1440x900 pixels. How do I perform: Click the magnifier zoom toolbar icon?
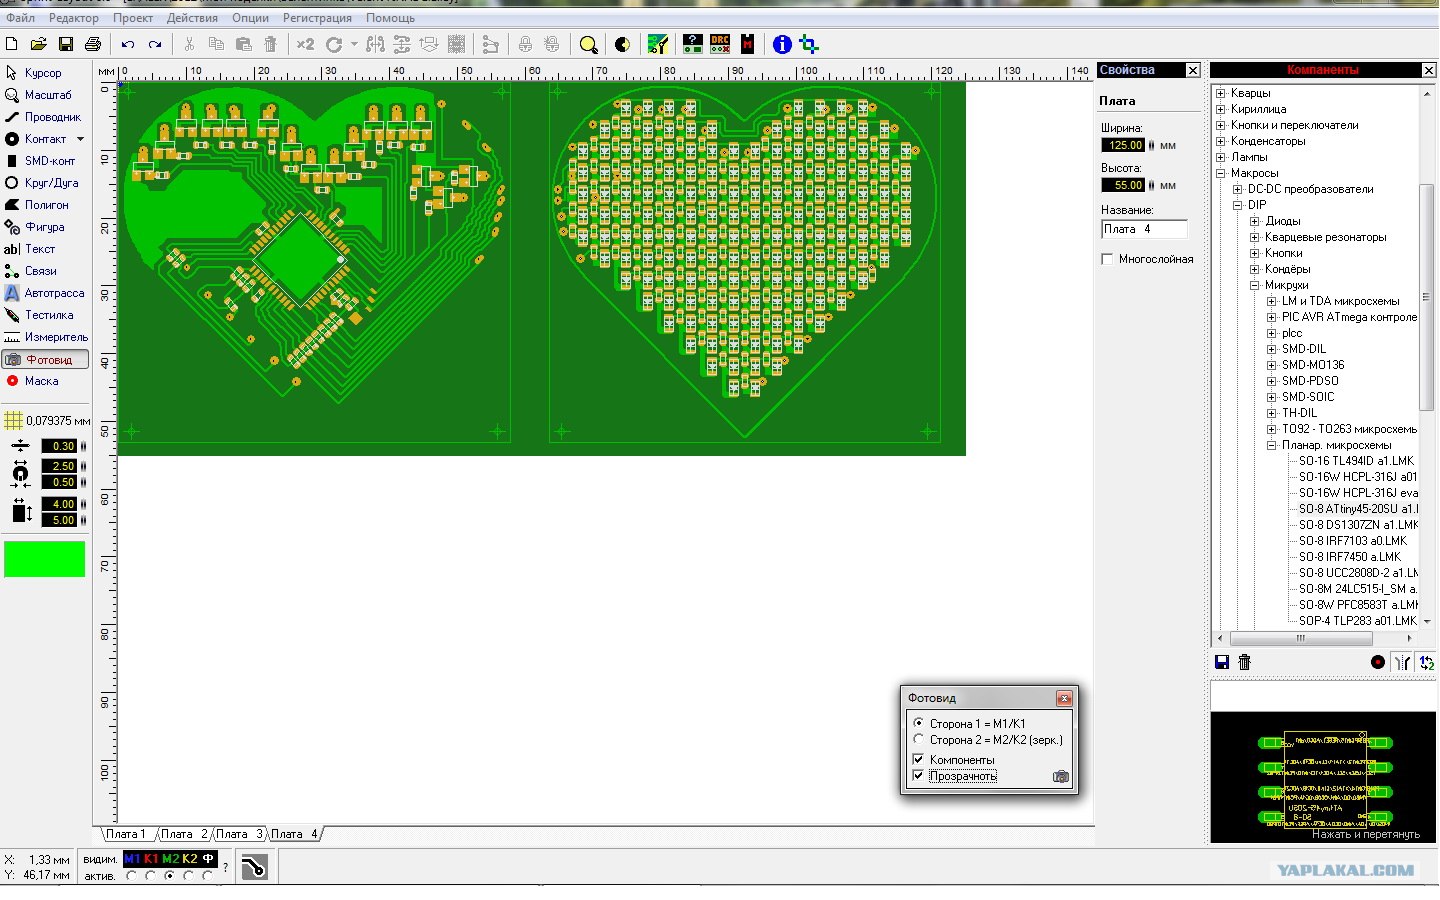589,44
